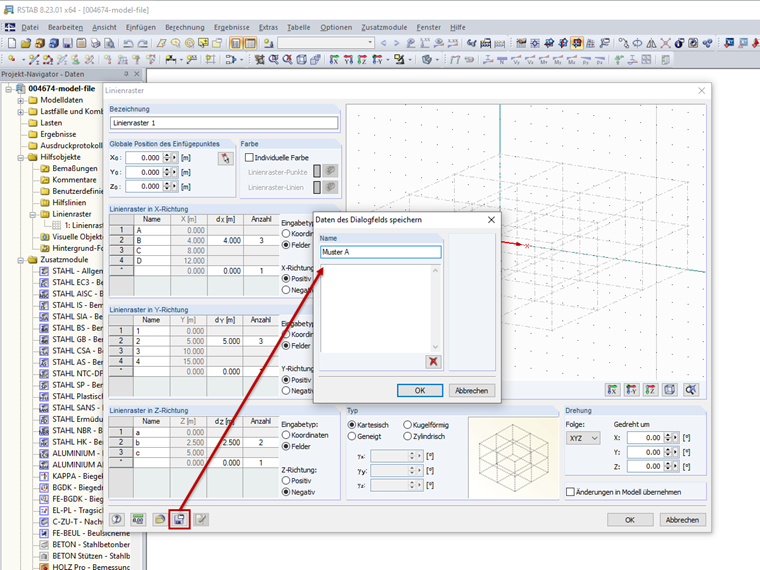The width and height of the screenshot is (760, 570).
Task: Open the Zusatzmodule menu
Action: click(x=384, y=28)
